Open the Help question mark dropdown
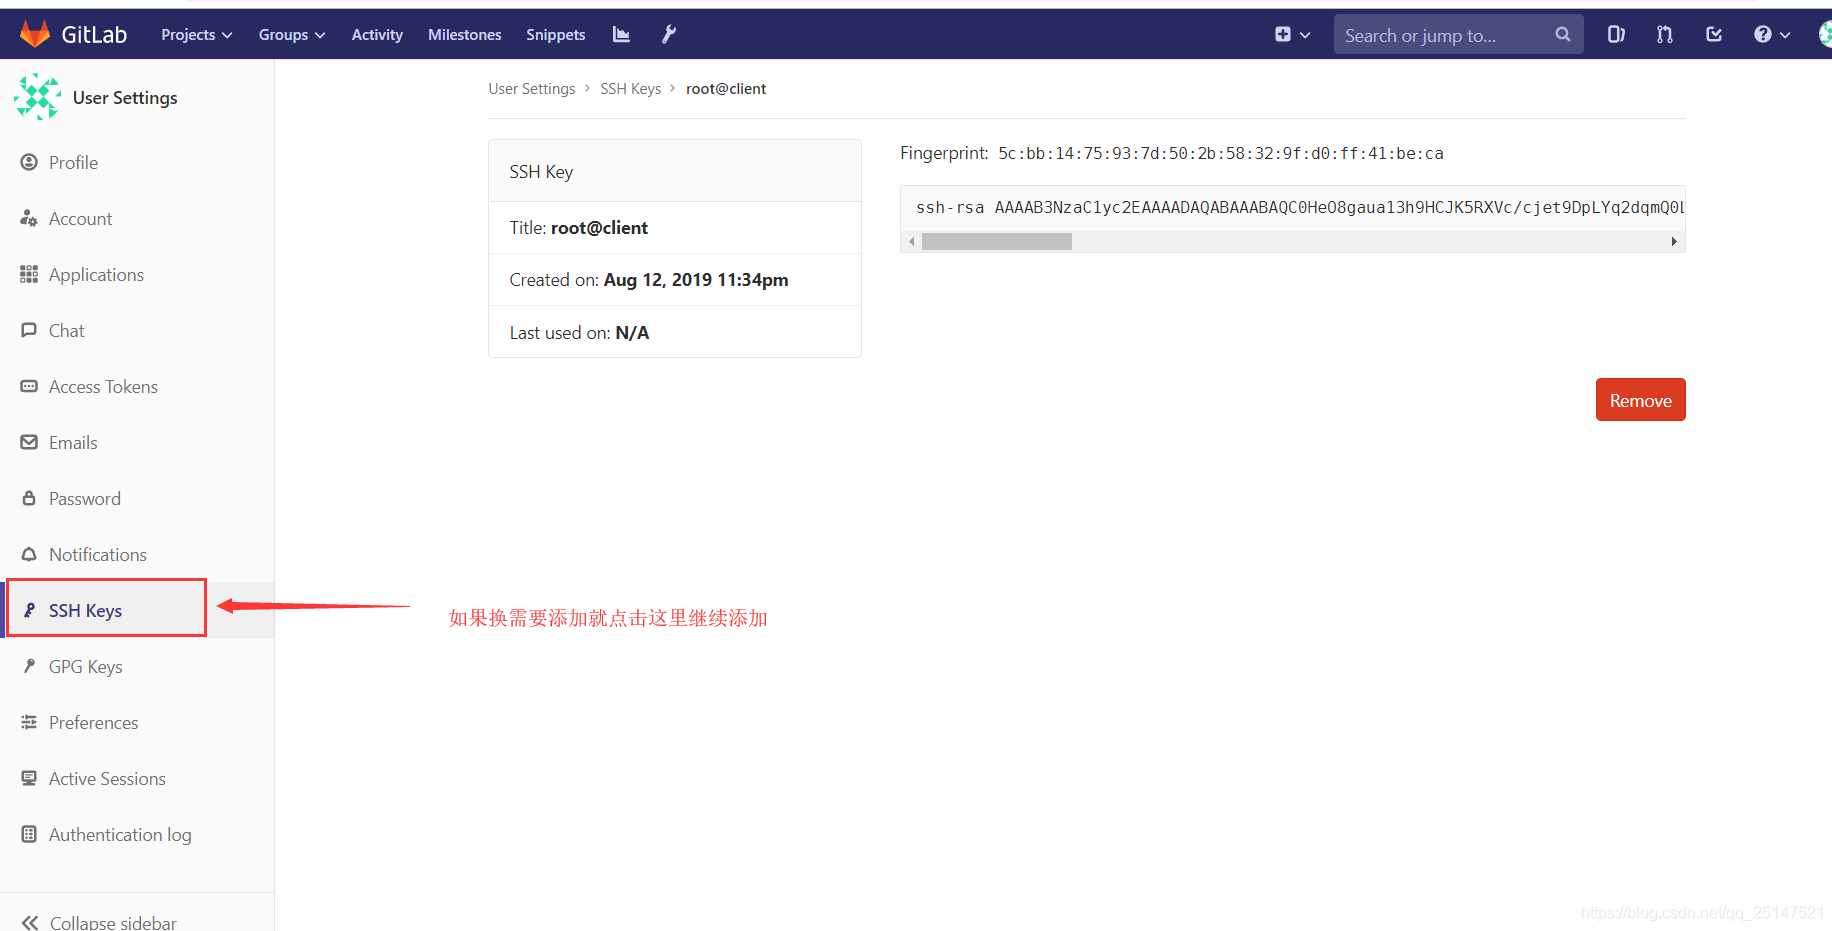1832x931 pixels. click(x=1772, y=35)
